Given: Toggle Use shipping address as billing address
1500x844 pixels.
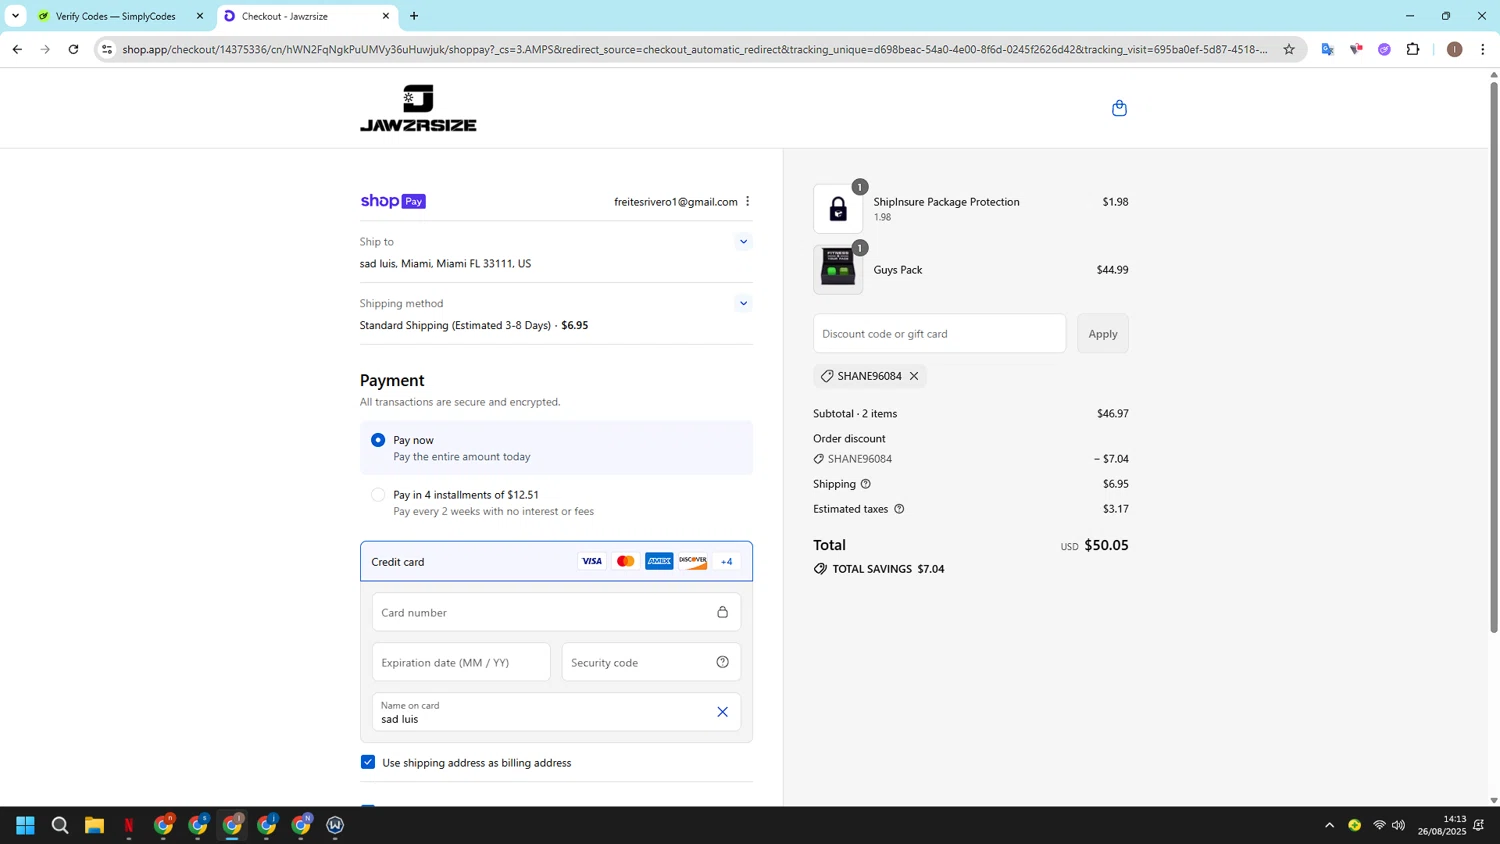Looking at the screenshot, I should 368,762.
